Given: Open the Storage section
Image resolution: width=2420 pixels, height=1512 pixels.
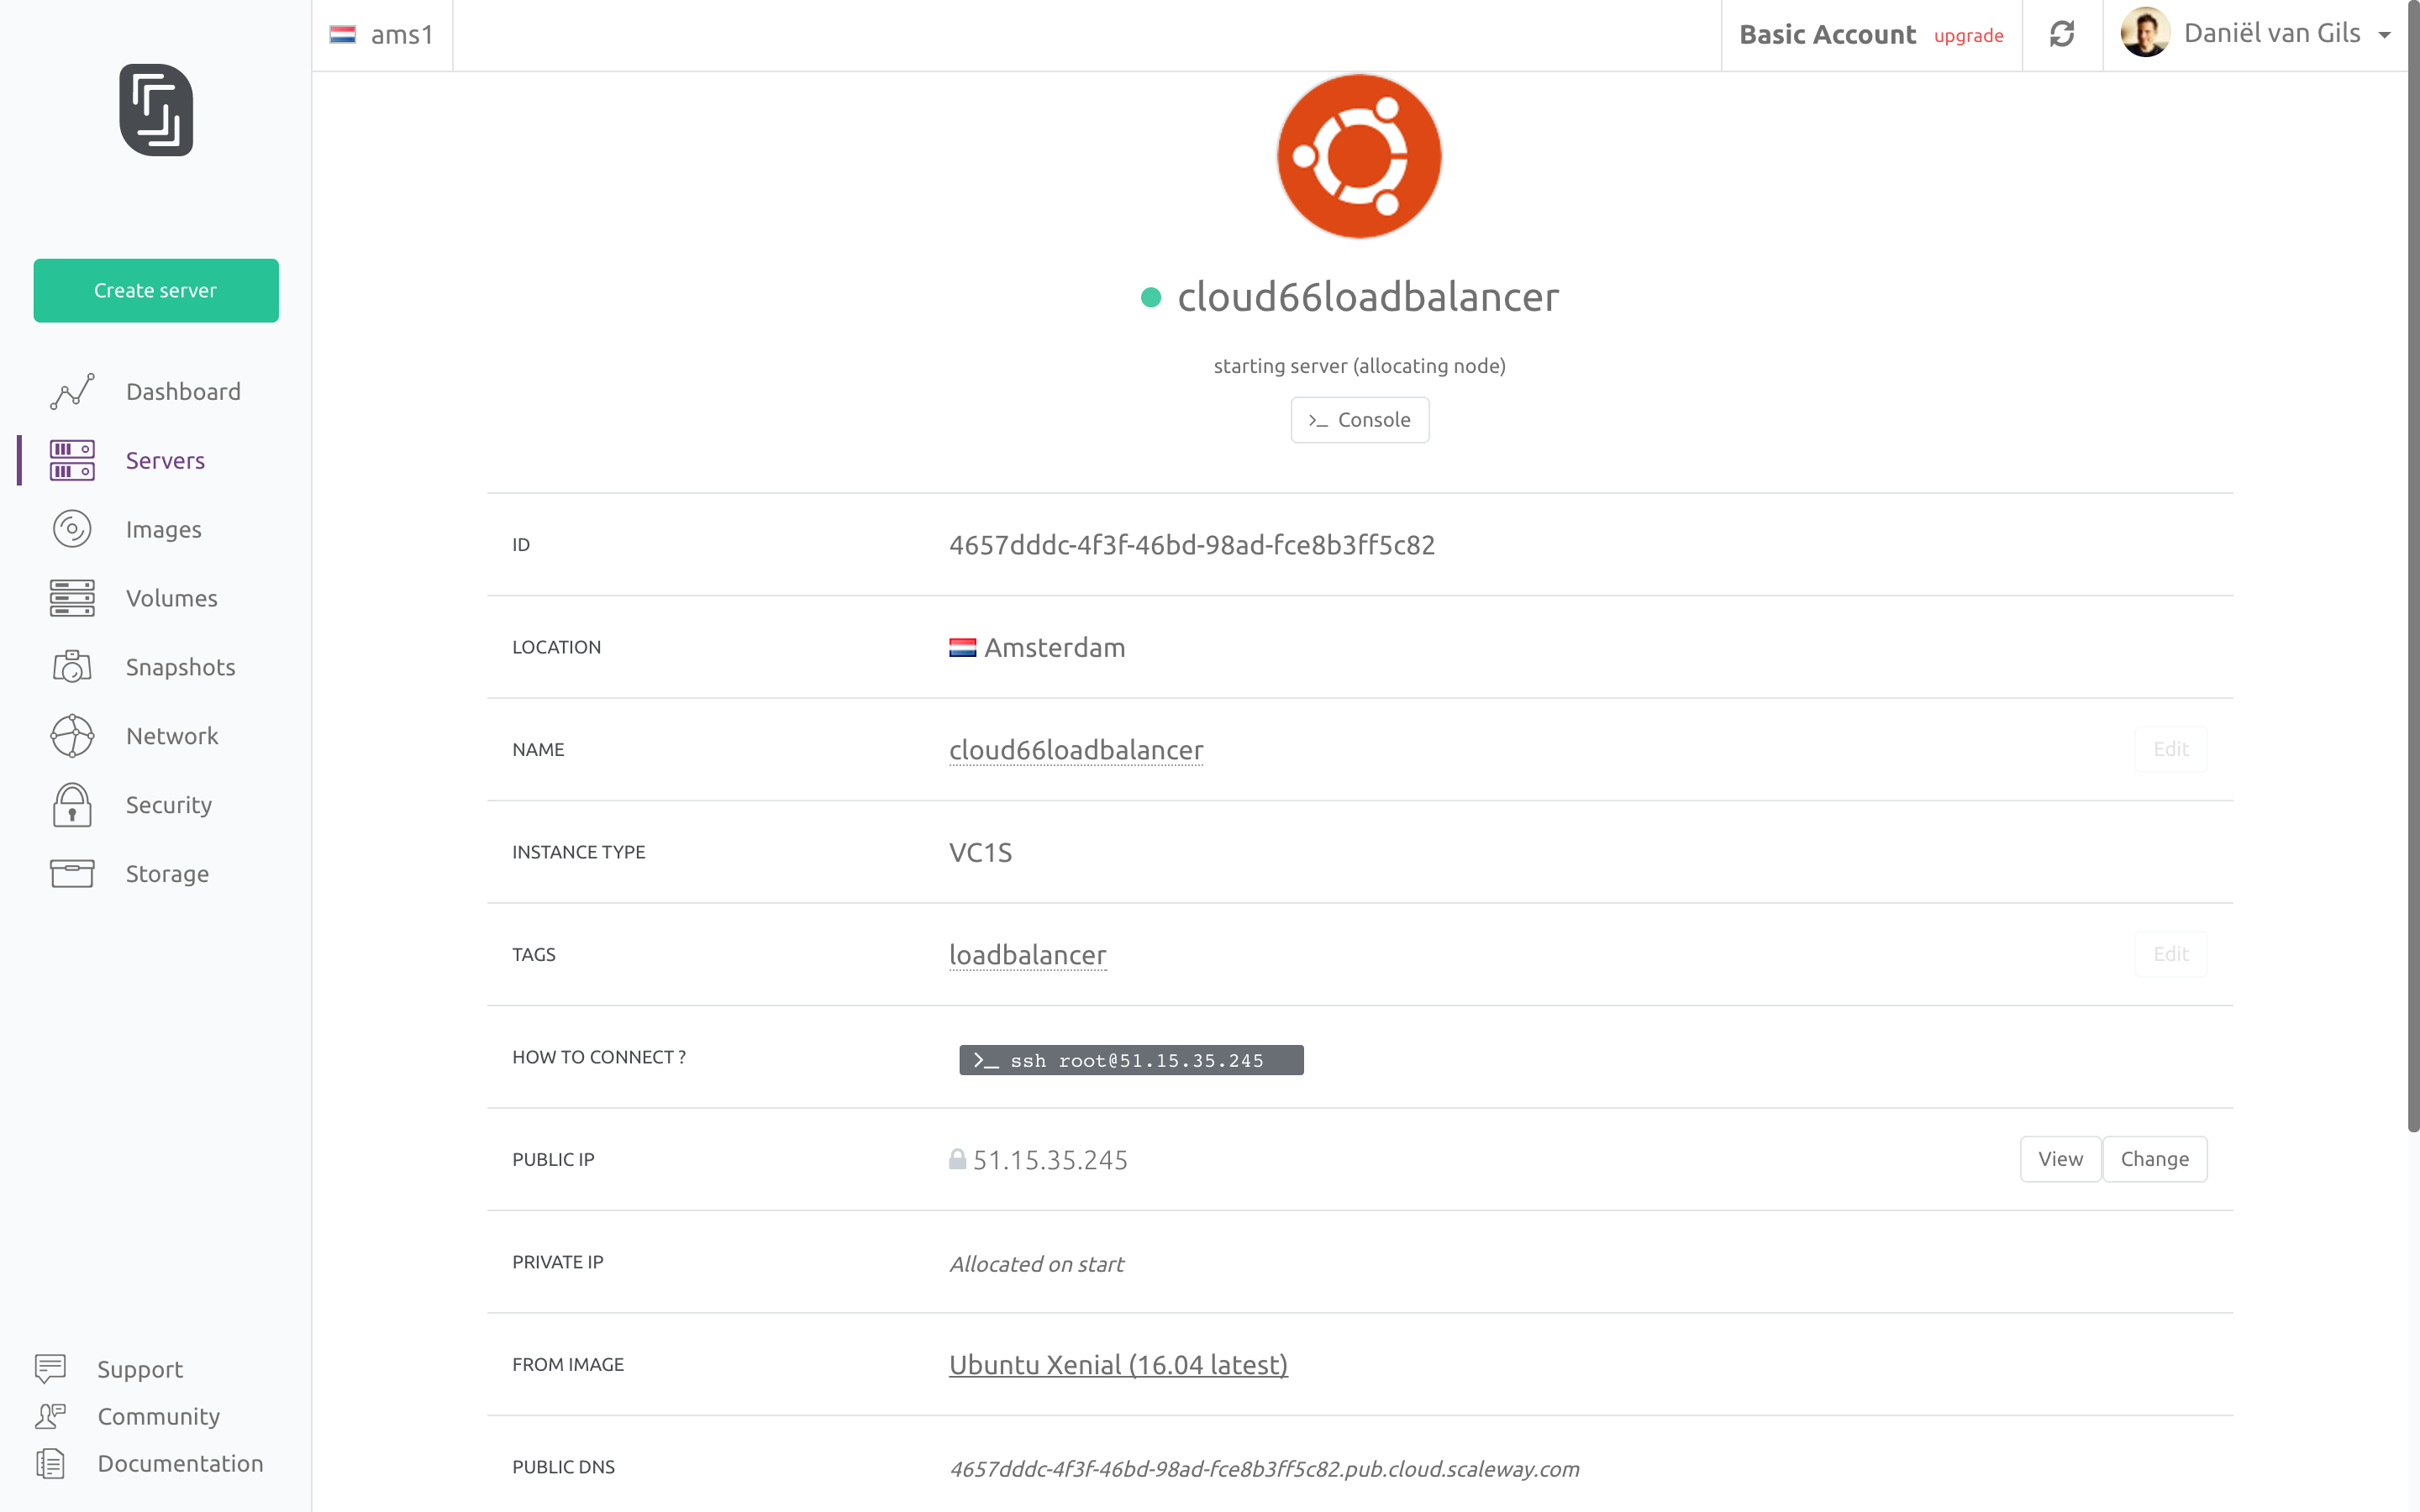Looking at the screenshot, I should 166,873.
